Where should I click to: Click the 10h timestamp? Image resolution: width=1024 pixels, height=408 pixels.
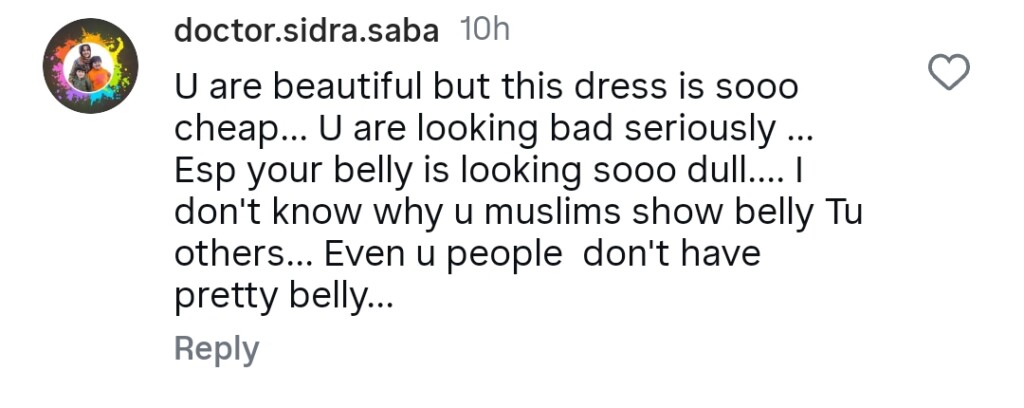484,31
